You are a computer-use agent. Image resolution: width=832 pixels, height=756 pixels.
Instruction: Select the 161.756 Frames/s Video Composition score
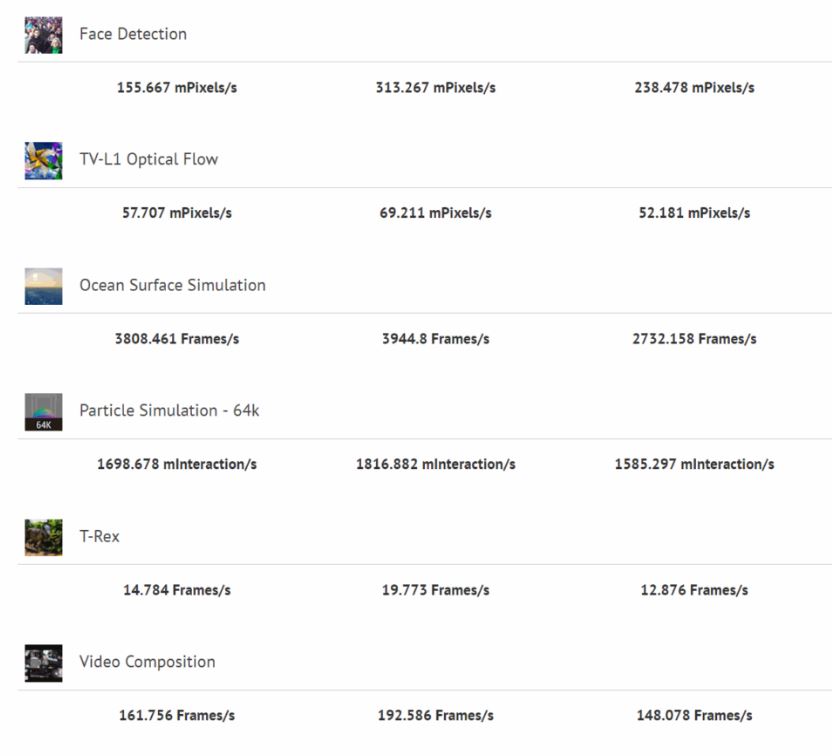(177, 716)
